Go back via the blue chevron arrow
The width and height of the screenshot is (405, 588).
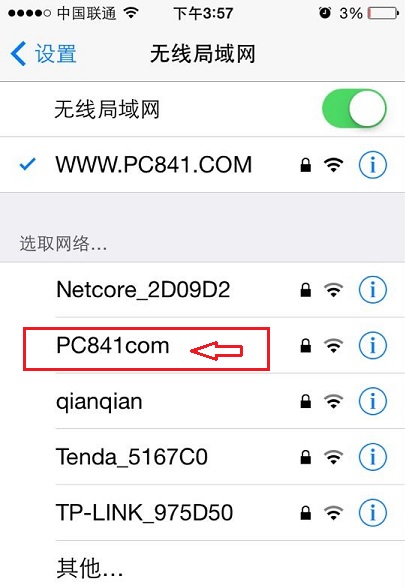coord(18,54)
